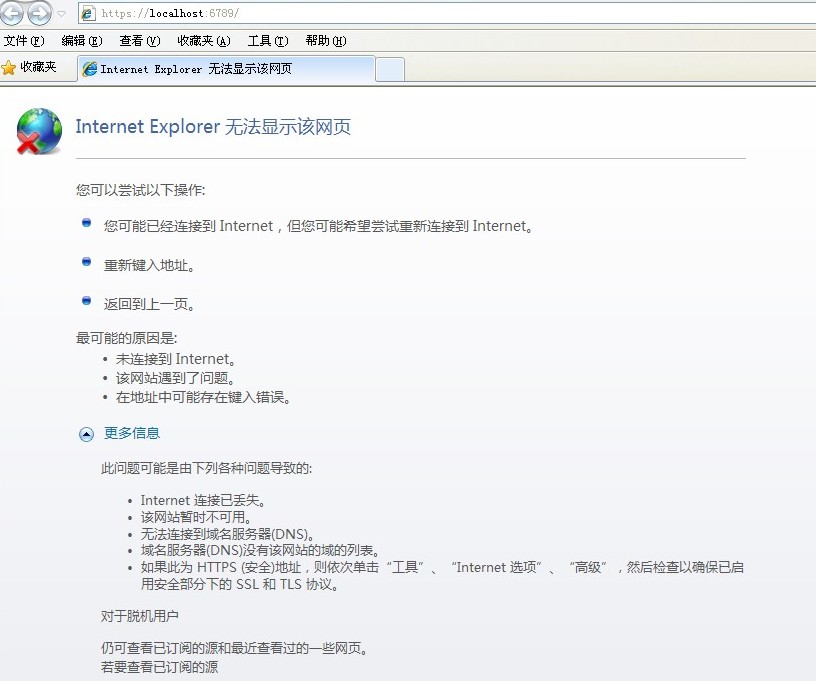The width and height of the screenshot is (816, 681).
Task: Click the 该网站遇到了问题 reason
Action: coord(176,378)
